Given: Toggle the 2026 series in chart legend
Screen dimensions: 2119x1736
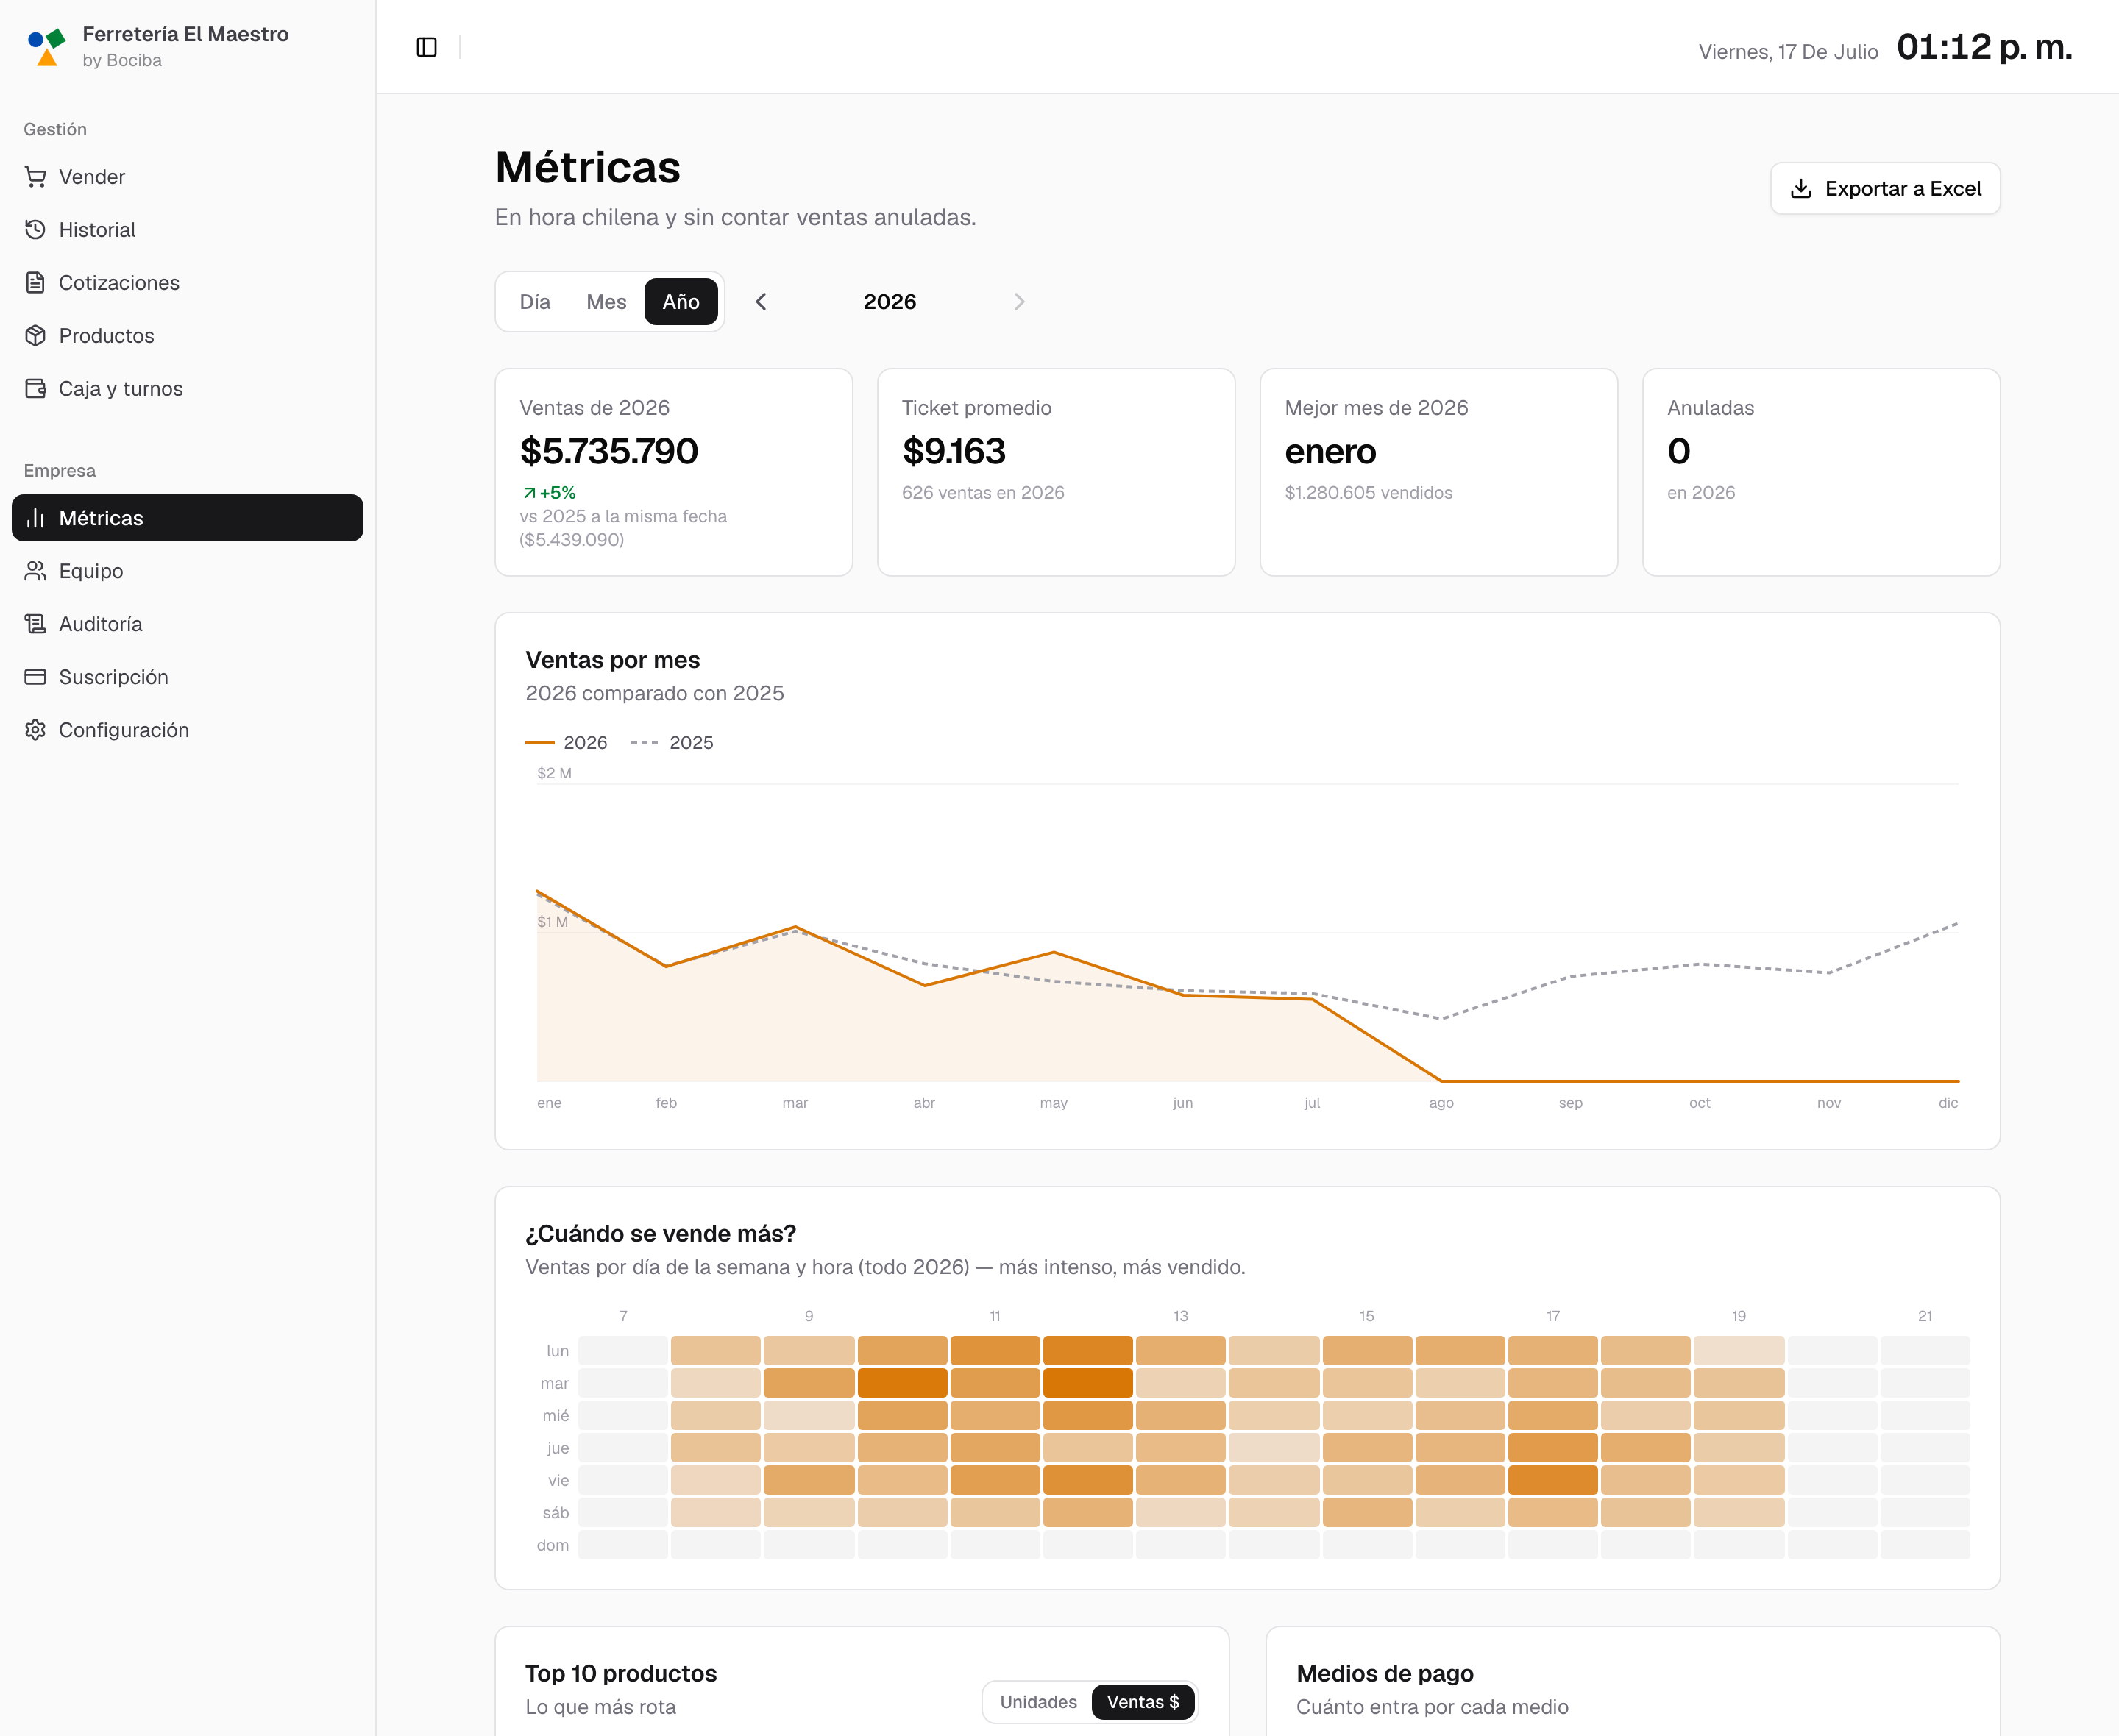Looking at the screenshot, I should click(566, 743).
